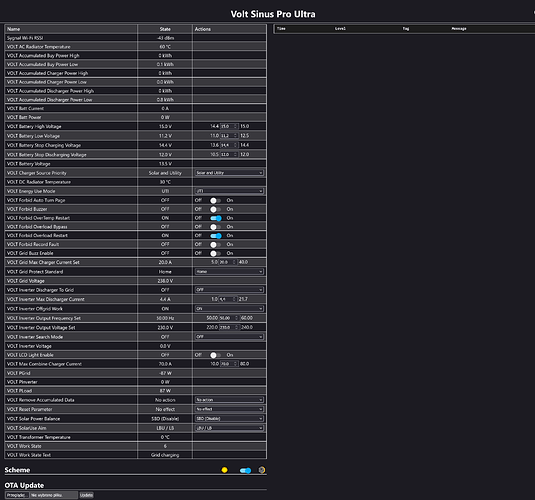This screenshot has width=535, height=500.
Task: Click VOLT Inverter Output Frequency Set field
Action: tap(229, 318)
